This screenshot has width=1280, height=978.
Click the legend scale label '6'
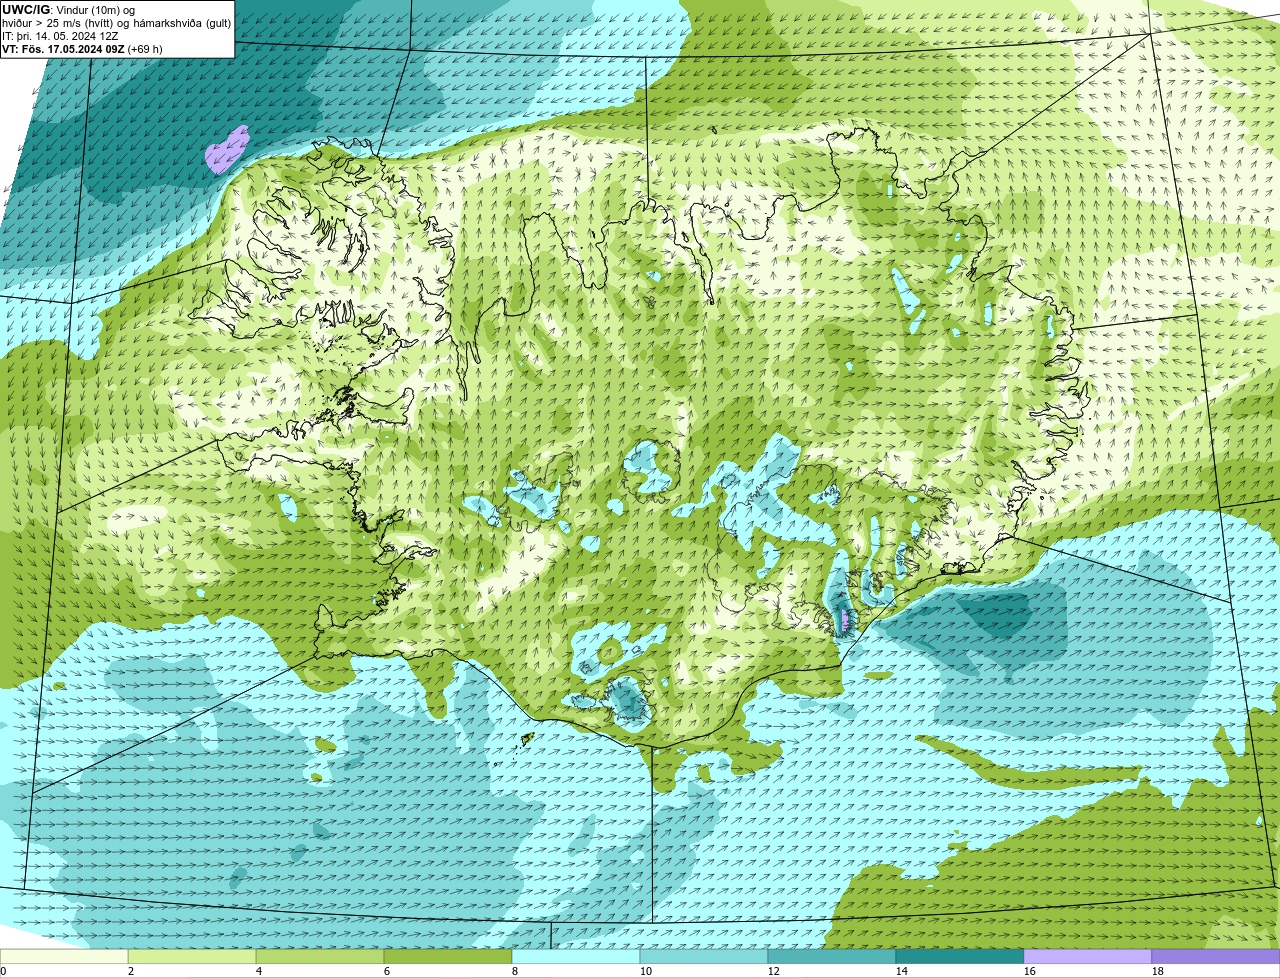click(387, 971)
